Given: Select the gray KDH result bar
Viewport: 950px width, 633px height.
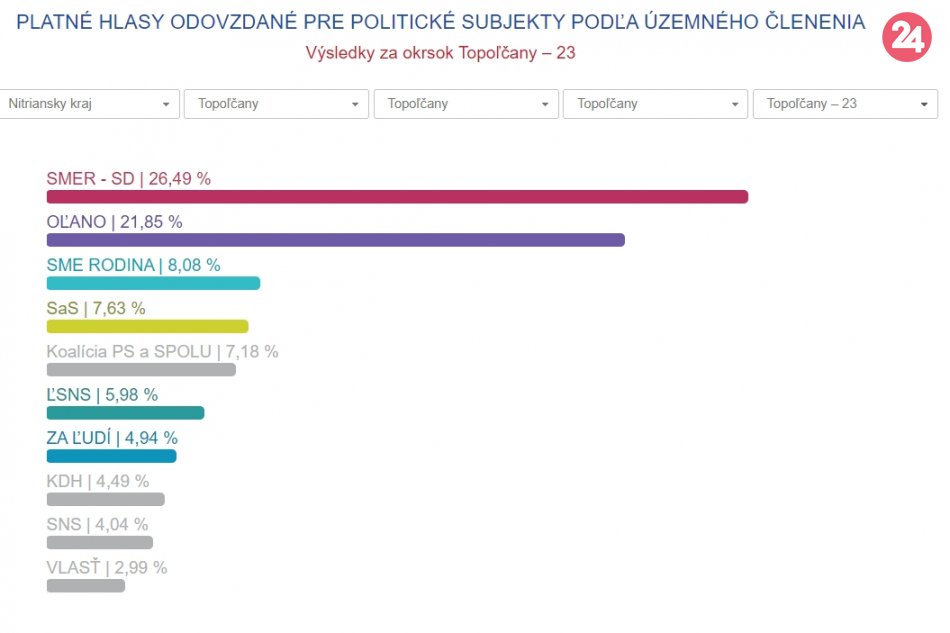Looking at the screenshot, I should tap(105, 499).
